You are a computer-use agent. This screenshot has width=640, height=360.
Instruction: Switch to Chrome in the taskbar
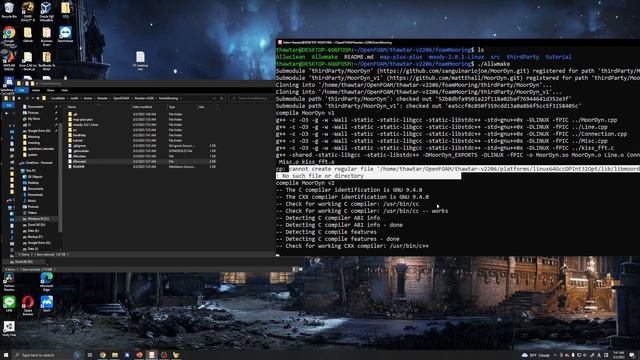(x=103, y=355)
